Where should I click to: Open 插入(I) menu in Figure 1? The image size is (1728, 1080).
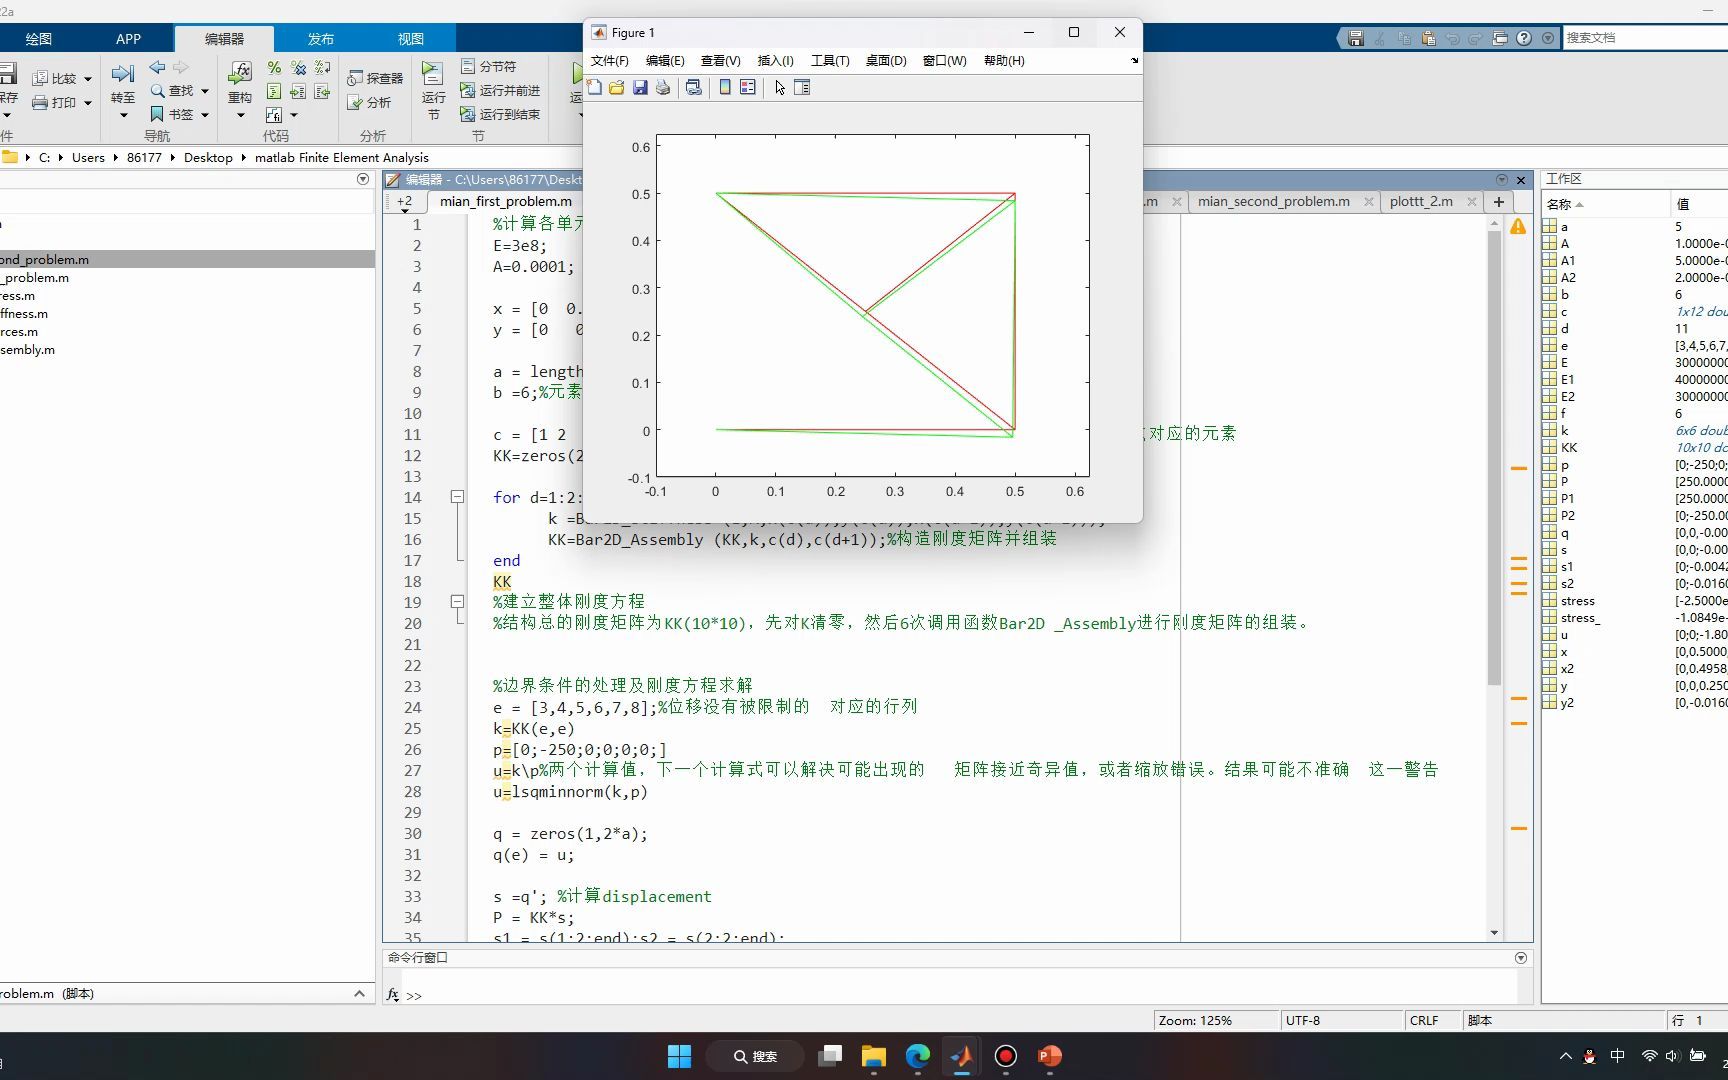click(775, 61)
